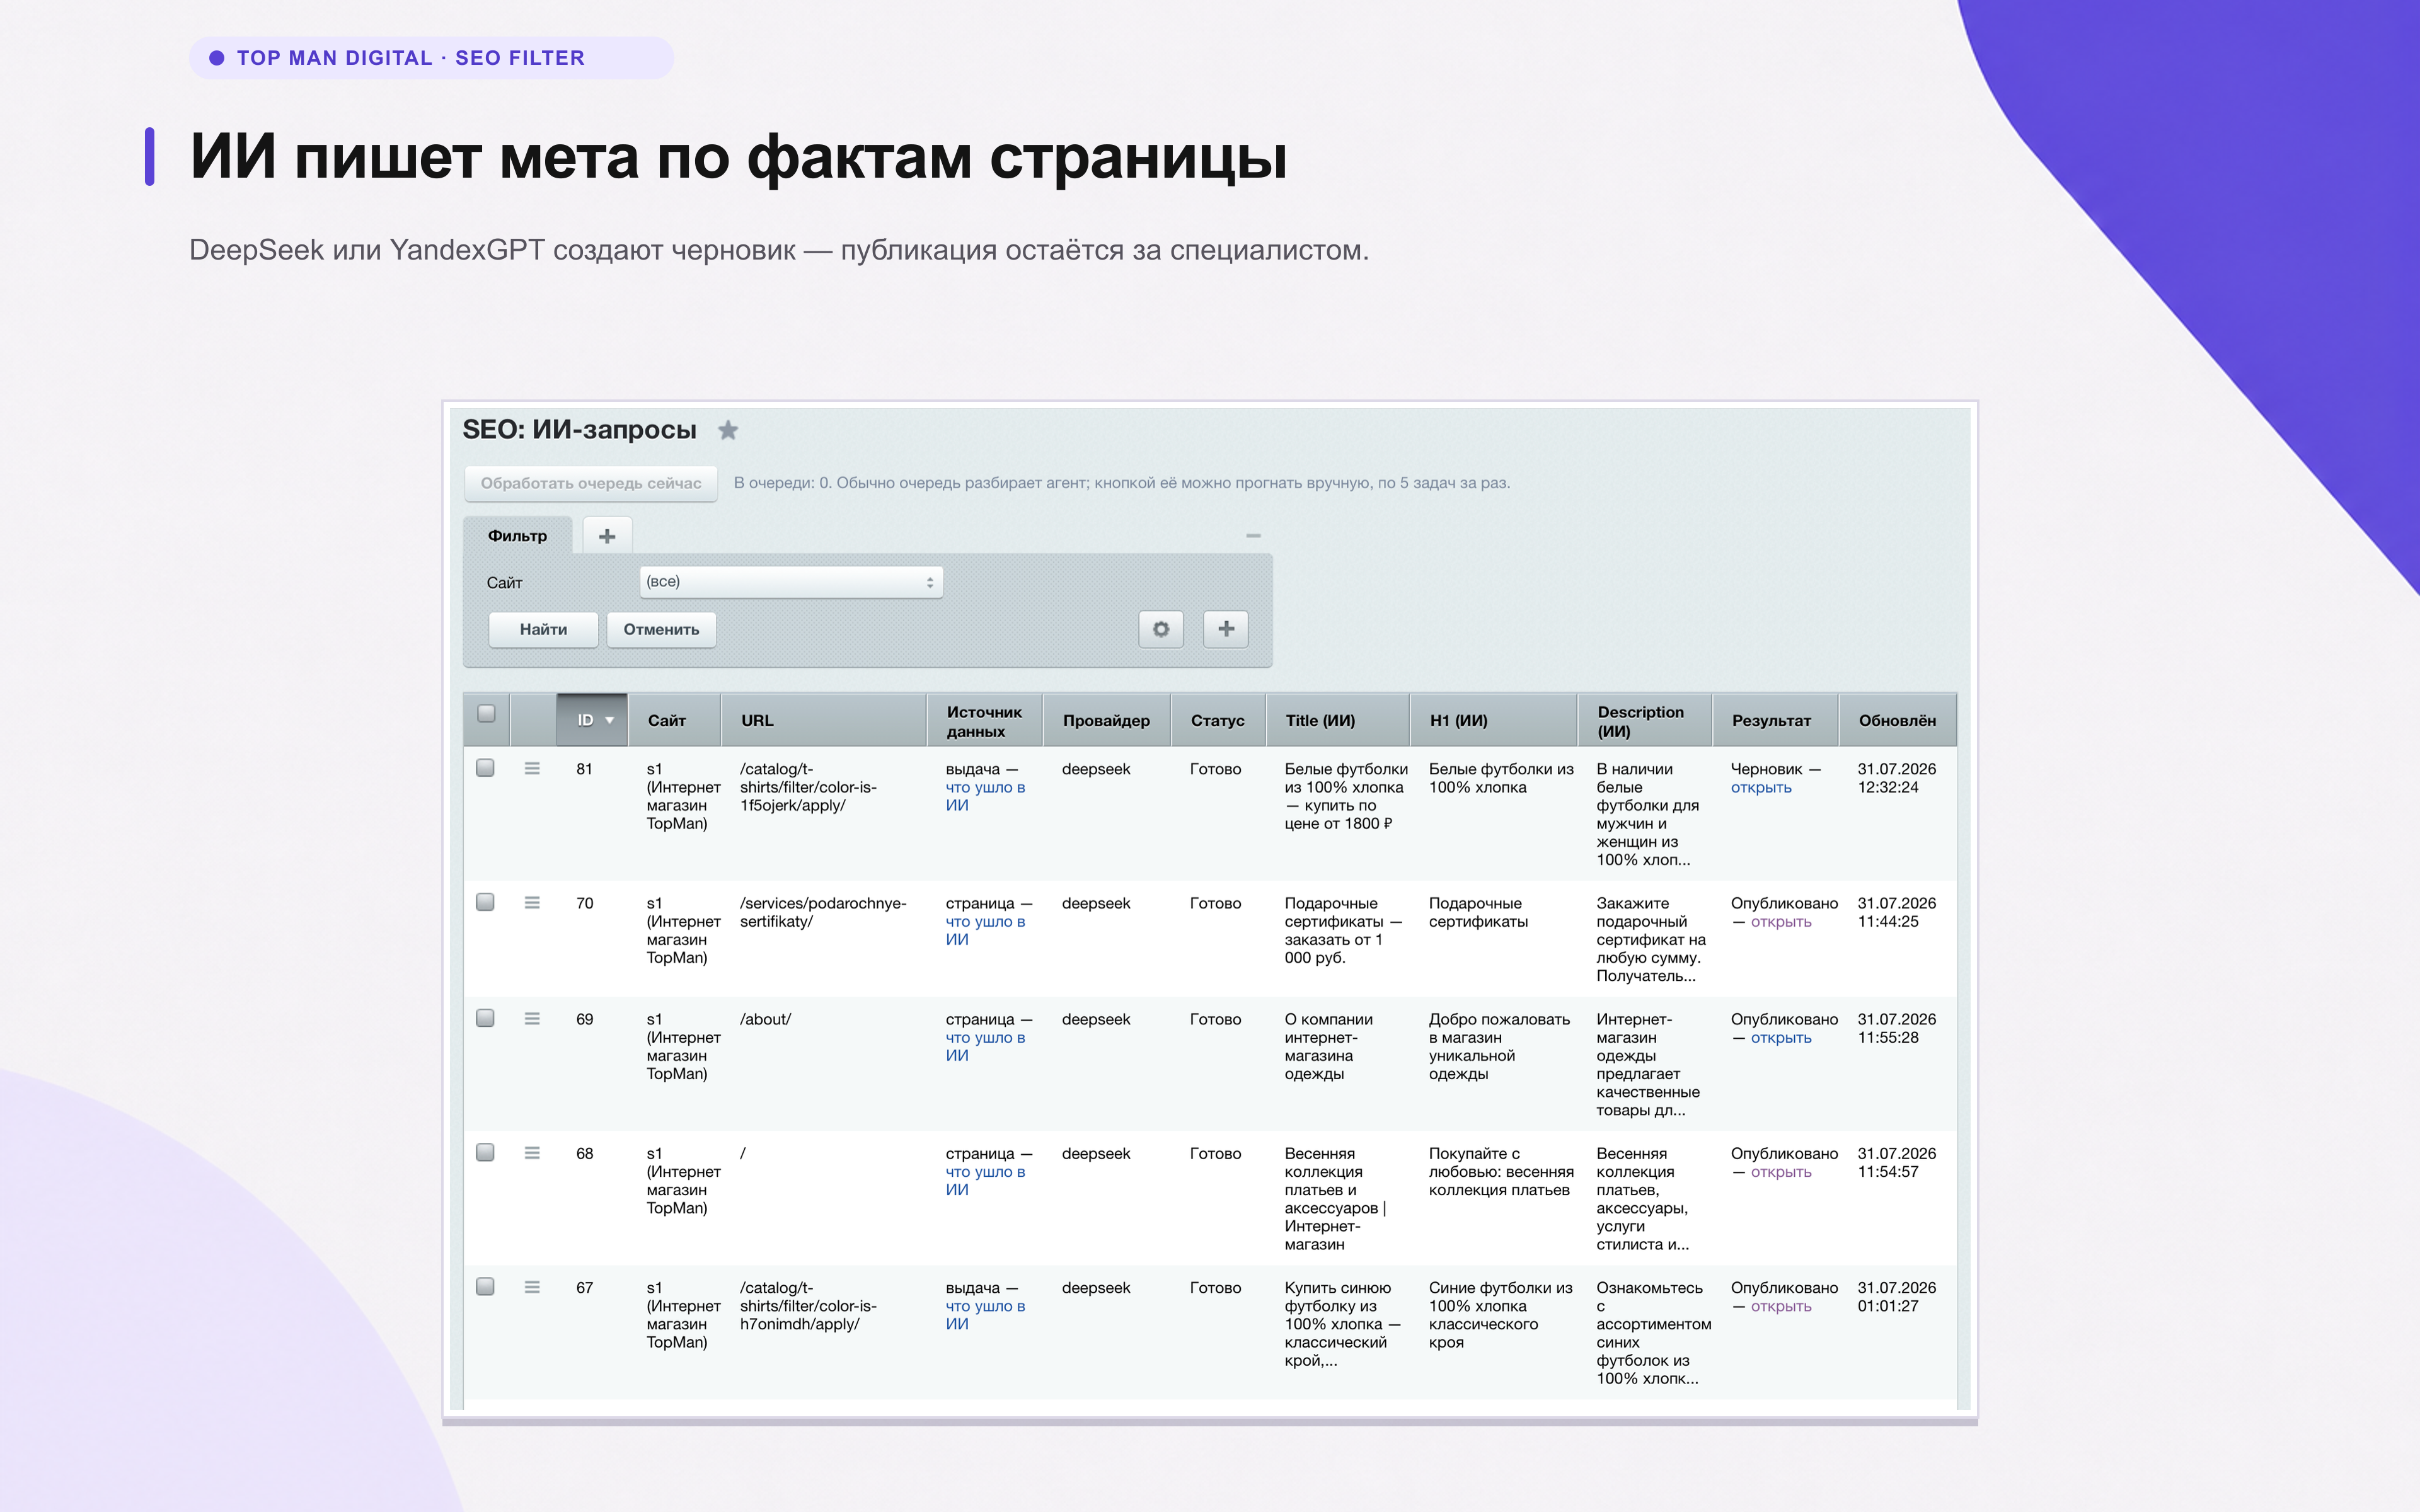Sort by the Результат column header
This screenshot has width=2420, height=1512.
tap(1776, 720)
